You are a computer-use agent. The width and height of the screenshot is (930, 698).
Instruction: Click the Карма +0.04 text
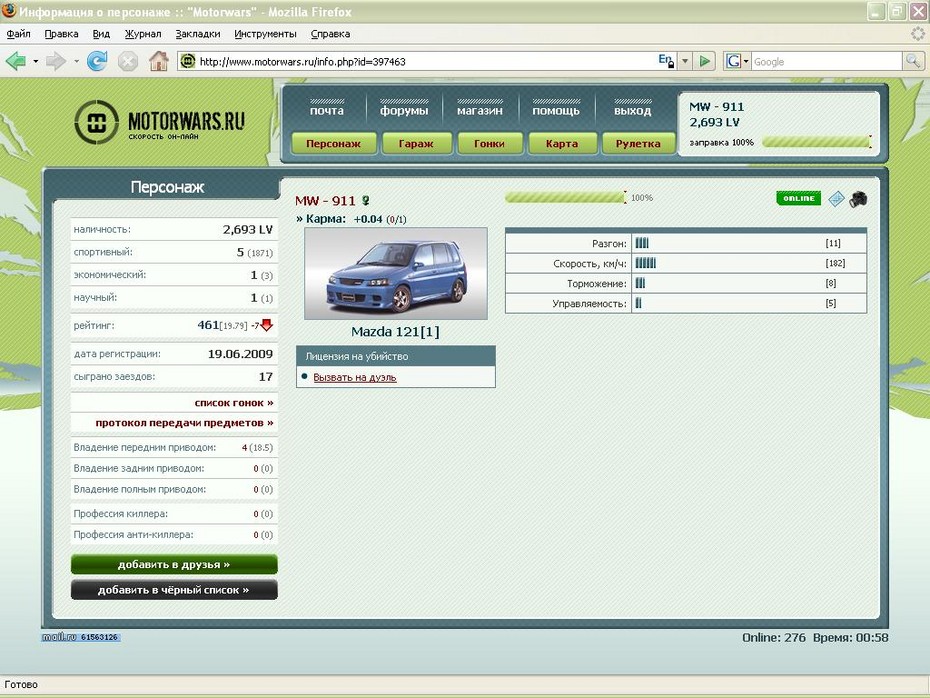click(351, 219)
